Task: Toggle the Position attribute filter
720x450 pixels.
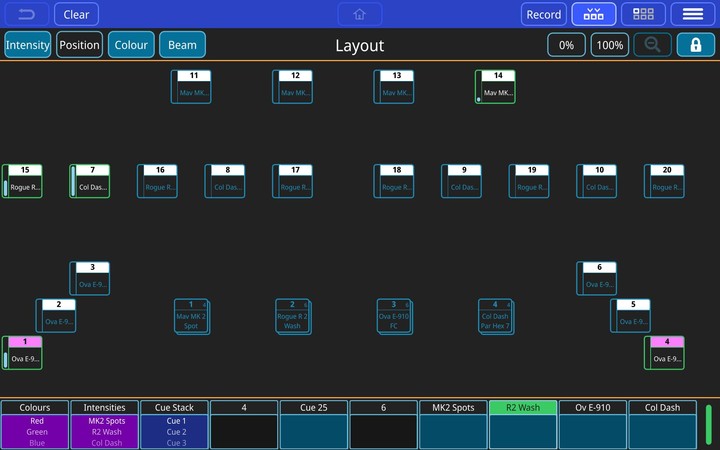Action: point(79,45)
